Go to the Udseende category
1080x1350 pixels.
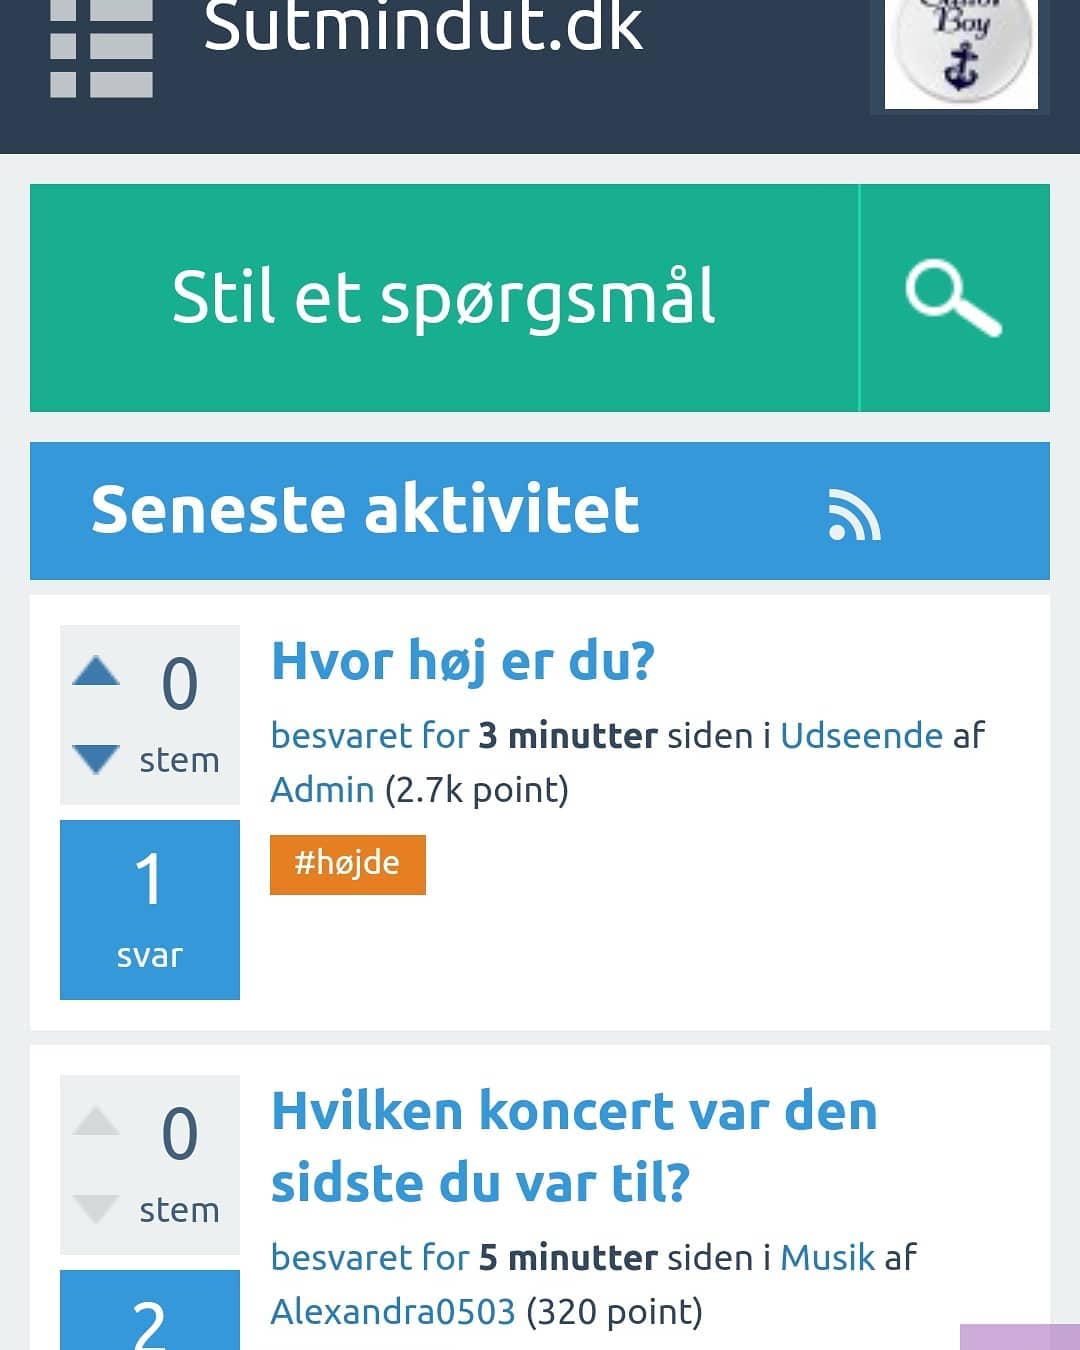[861, 736]
